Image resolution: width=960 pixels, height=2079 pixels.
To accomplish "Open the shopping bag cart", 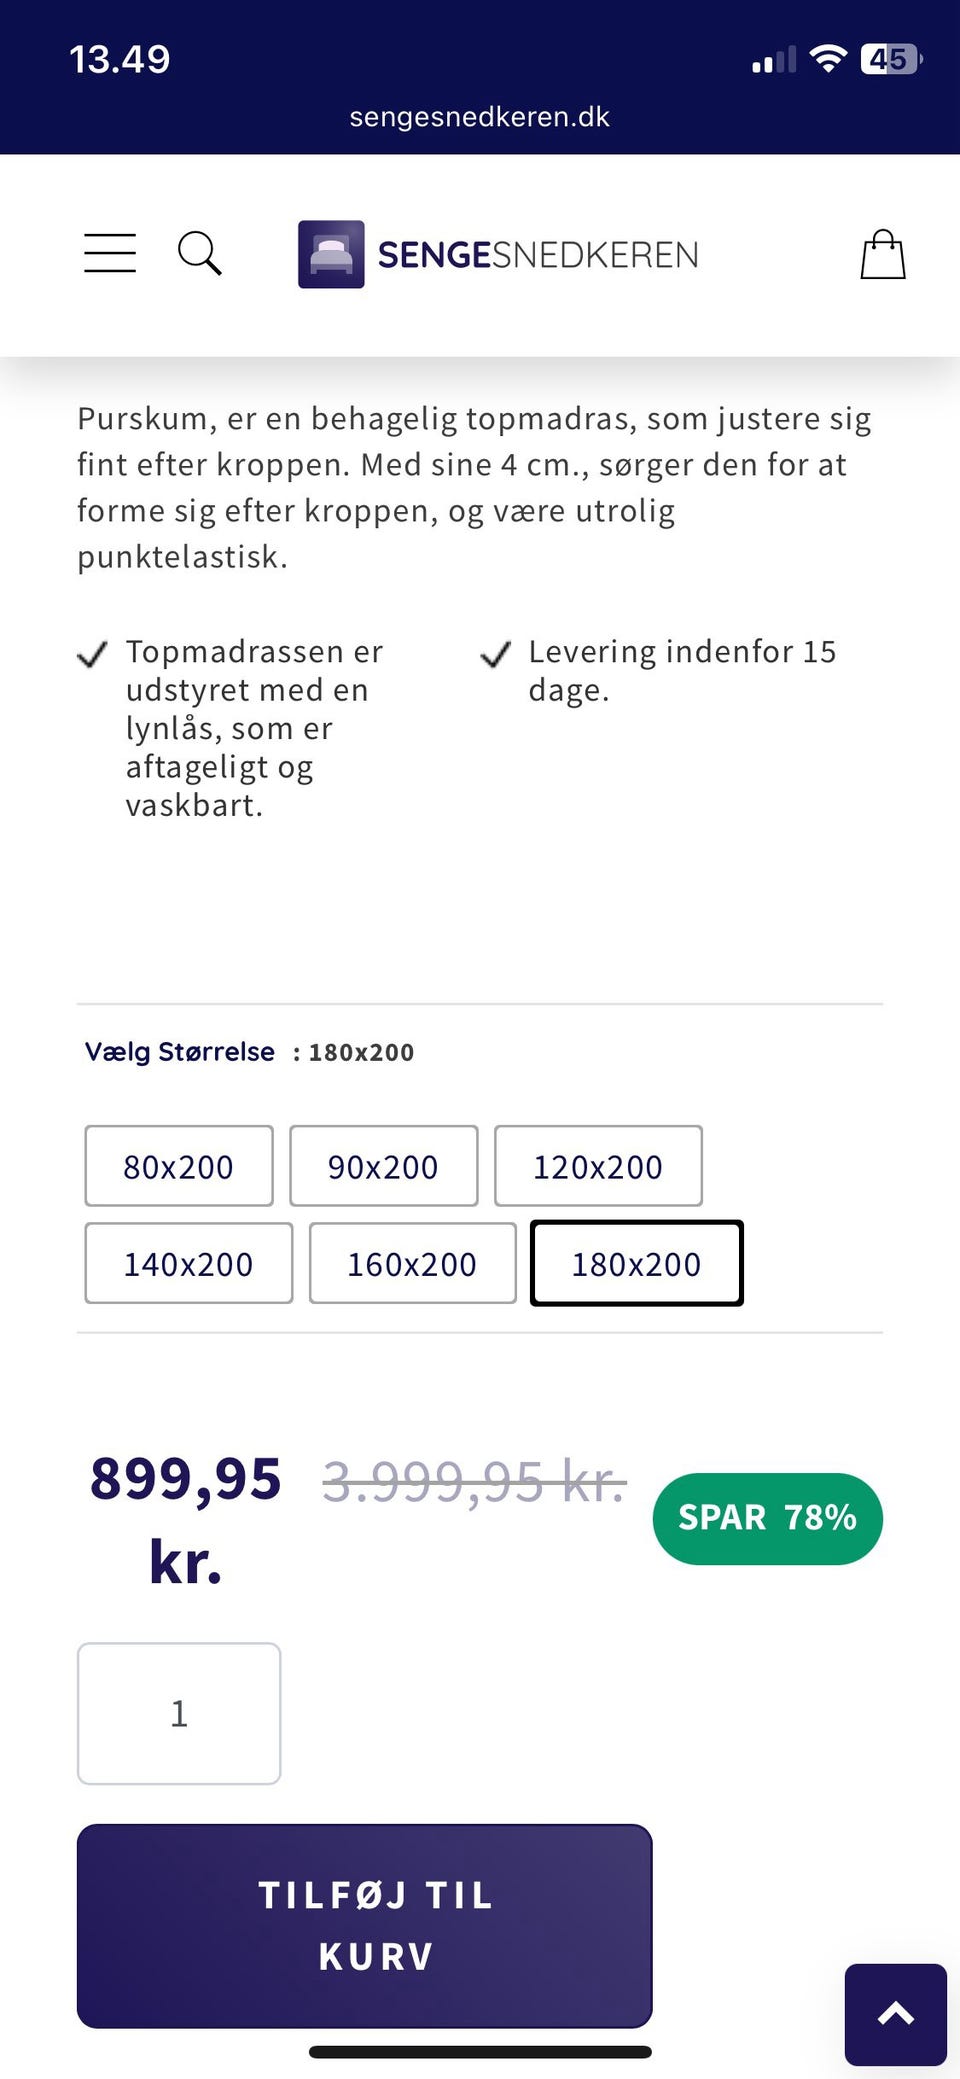I will point(883,255).
